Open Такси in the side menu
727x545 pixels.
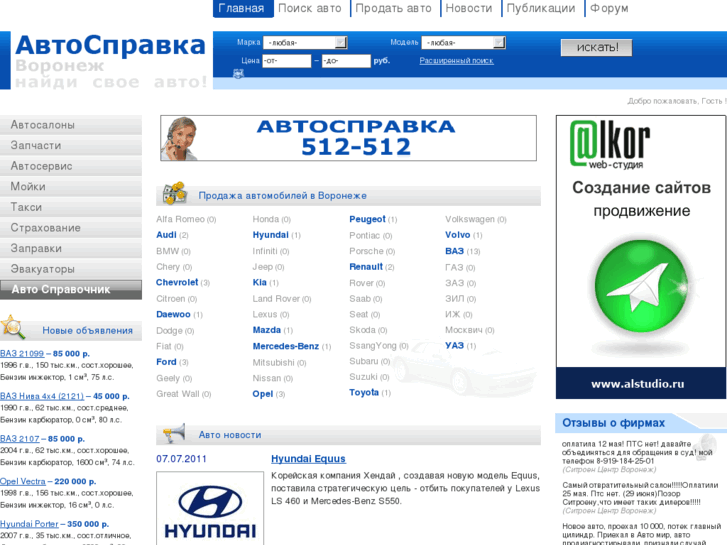pyautogui.click(x=71, y=207)
